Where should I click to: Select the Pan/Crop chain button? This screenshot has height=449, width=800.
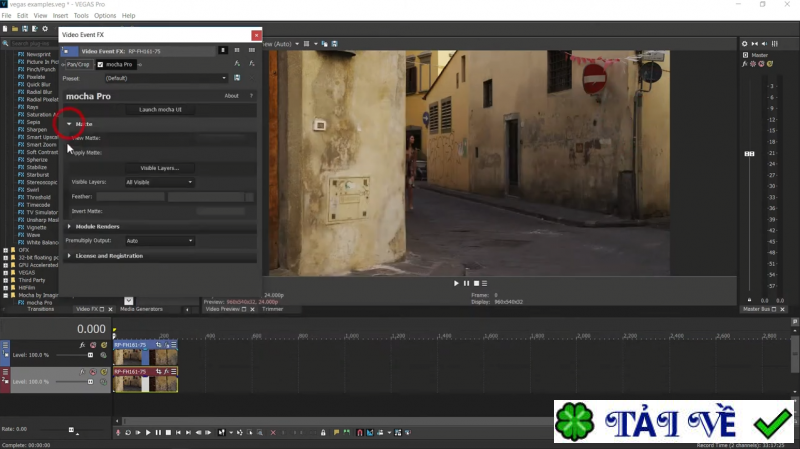coord(77,64)
